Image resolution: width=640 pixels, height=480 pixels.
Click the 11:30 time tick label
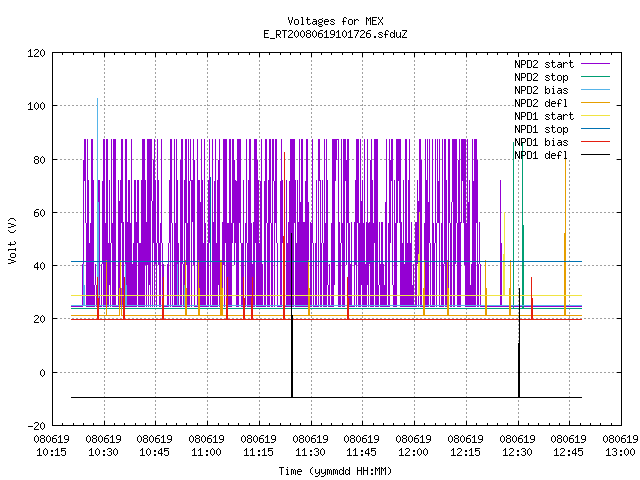coord(310,452)
